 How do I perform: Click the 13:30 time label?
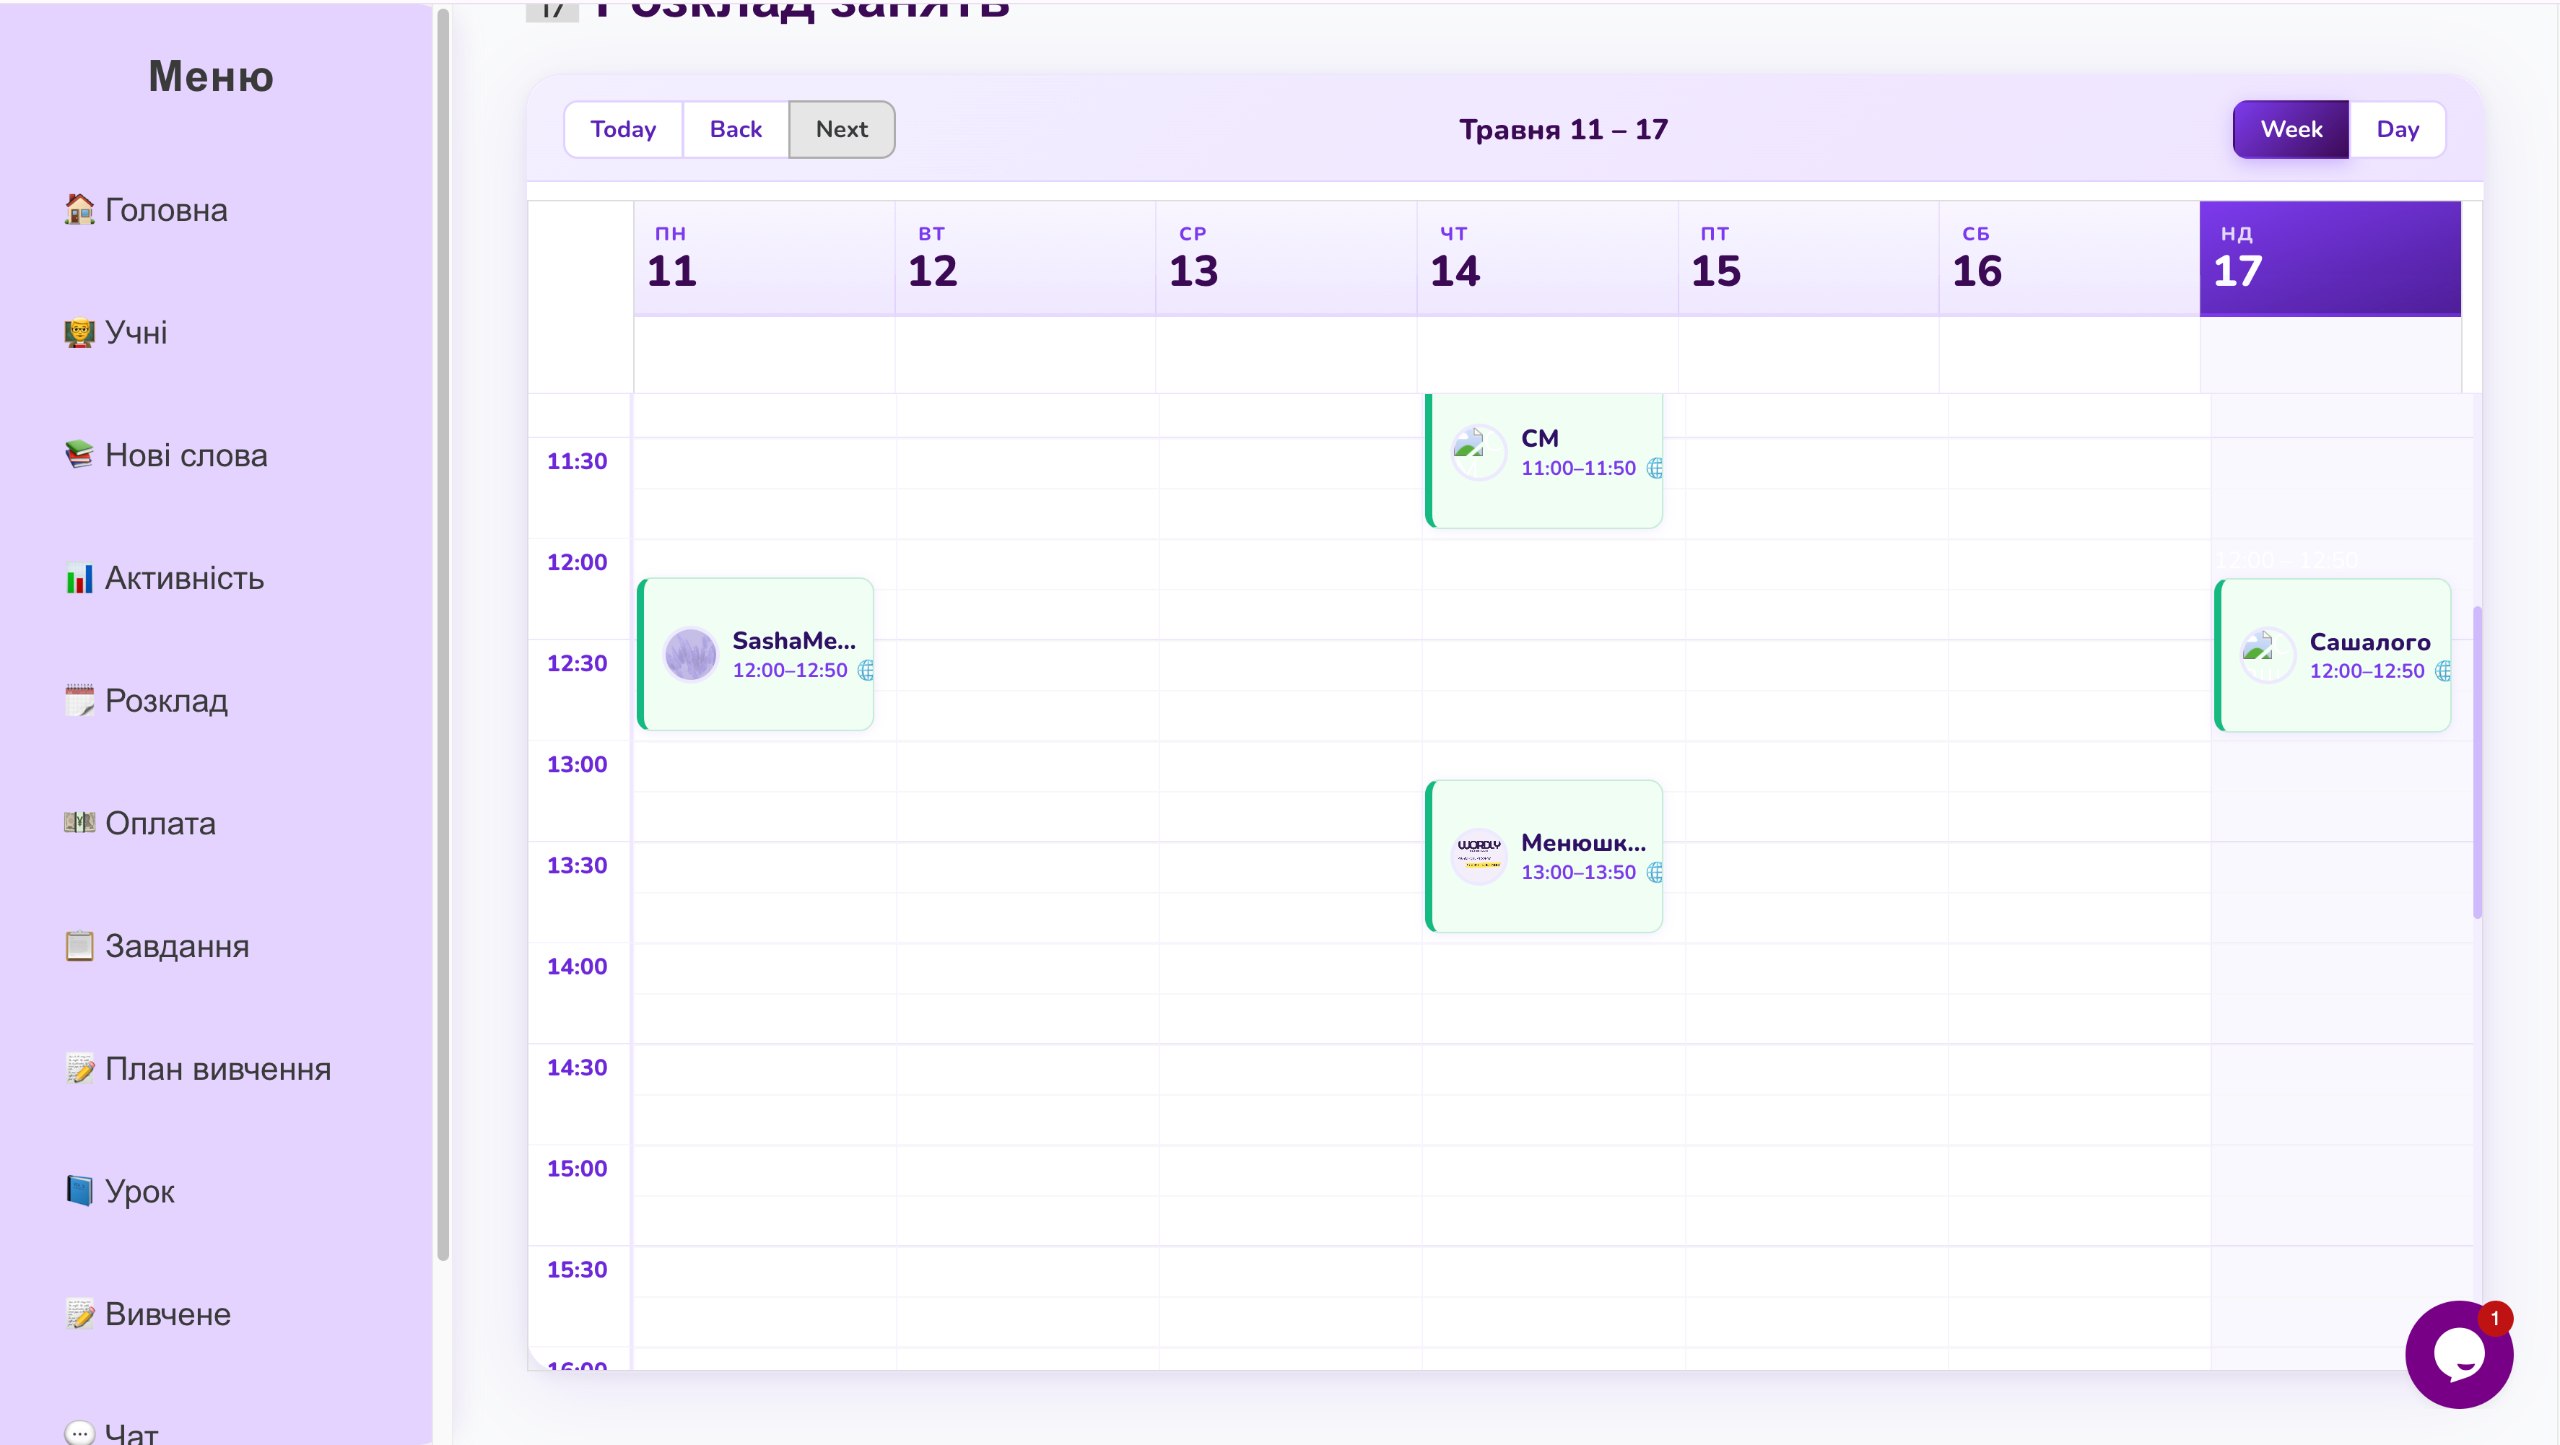tap(577, 865)
